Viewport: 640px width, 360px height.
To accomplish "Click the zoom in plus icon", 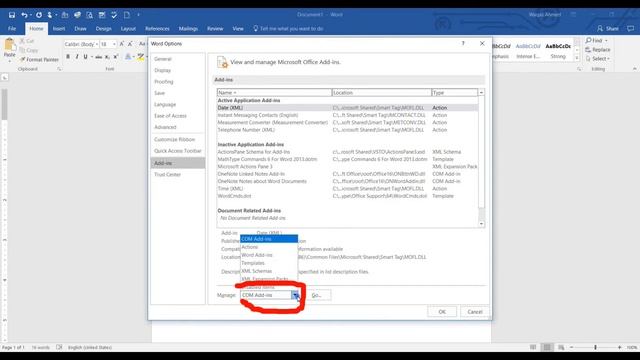I will (620, 347).
